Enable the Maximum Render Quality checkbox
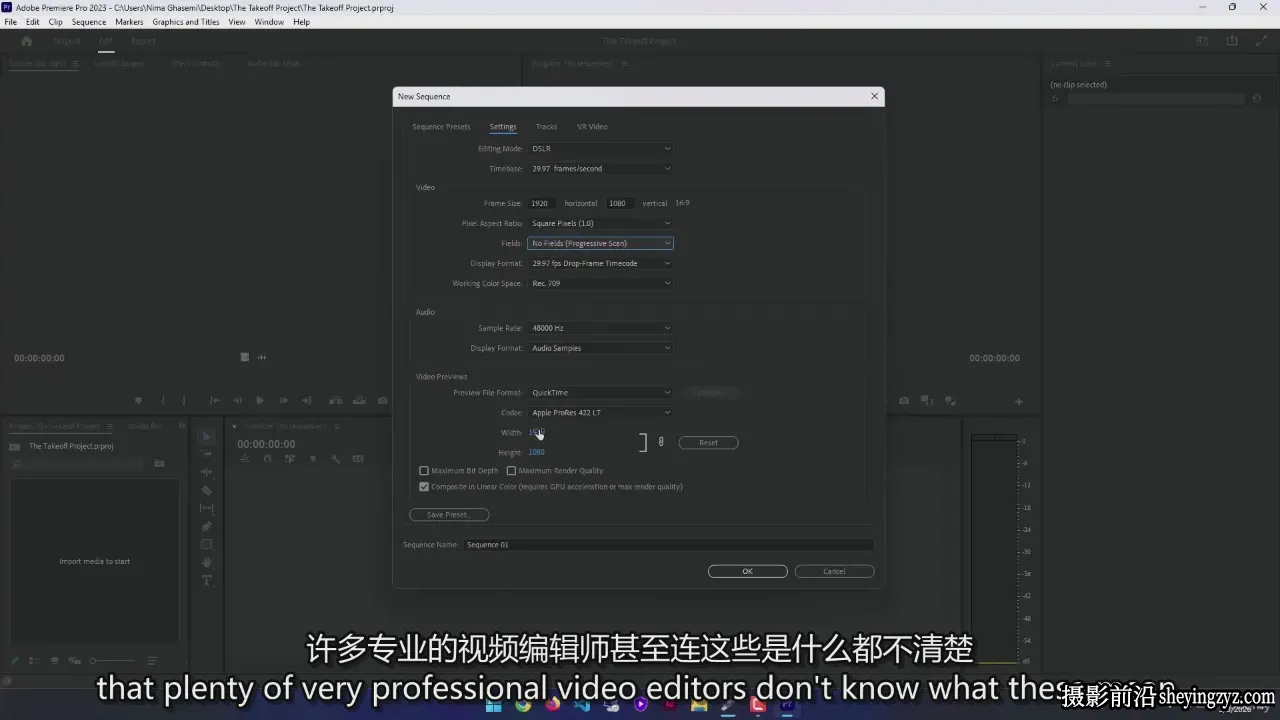Viewport: 1280px width, 720px height. pos(511,471)
